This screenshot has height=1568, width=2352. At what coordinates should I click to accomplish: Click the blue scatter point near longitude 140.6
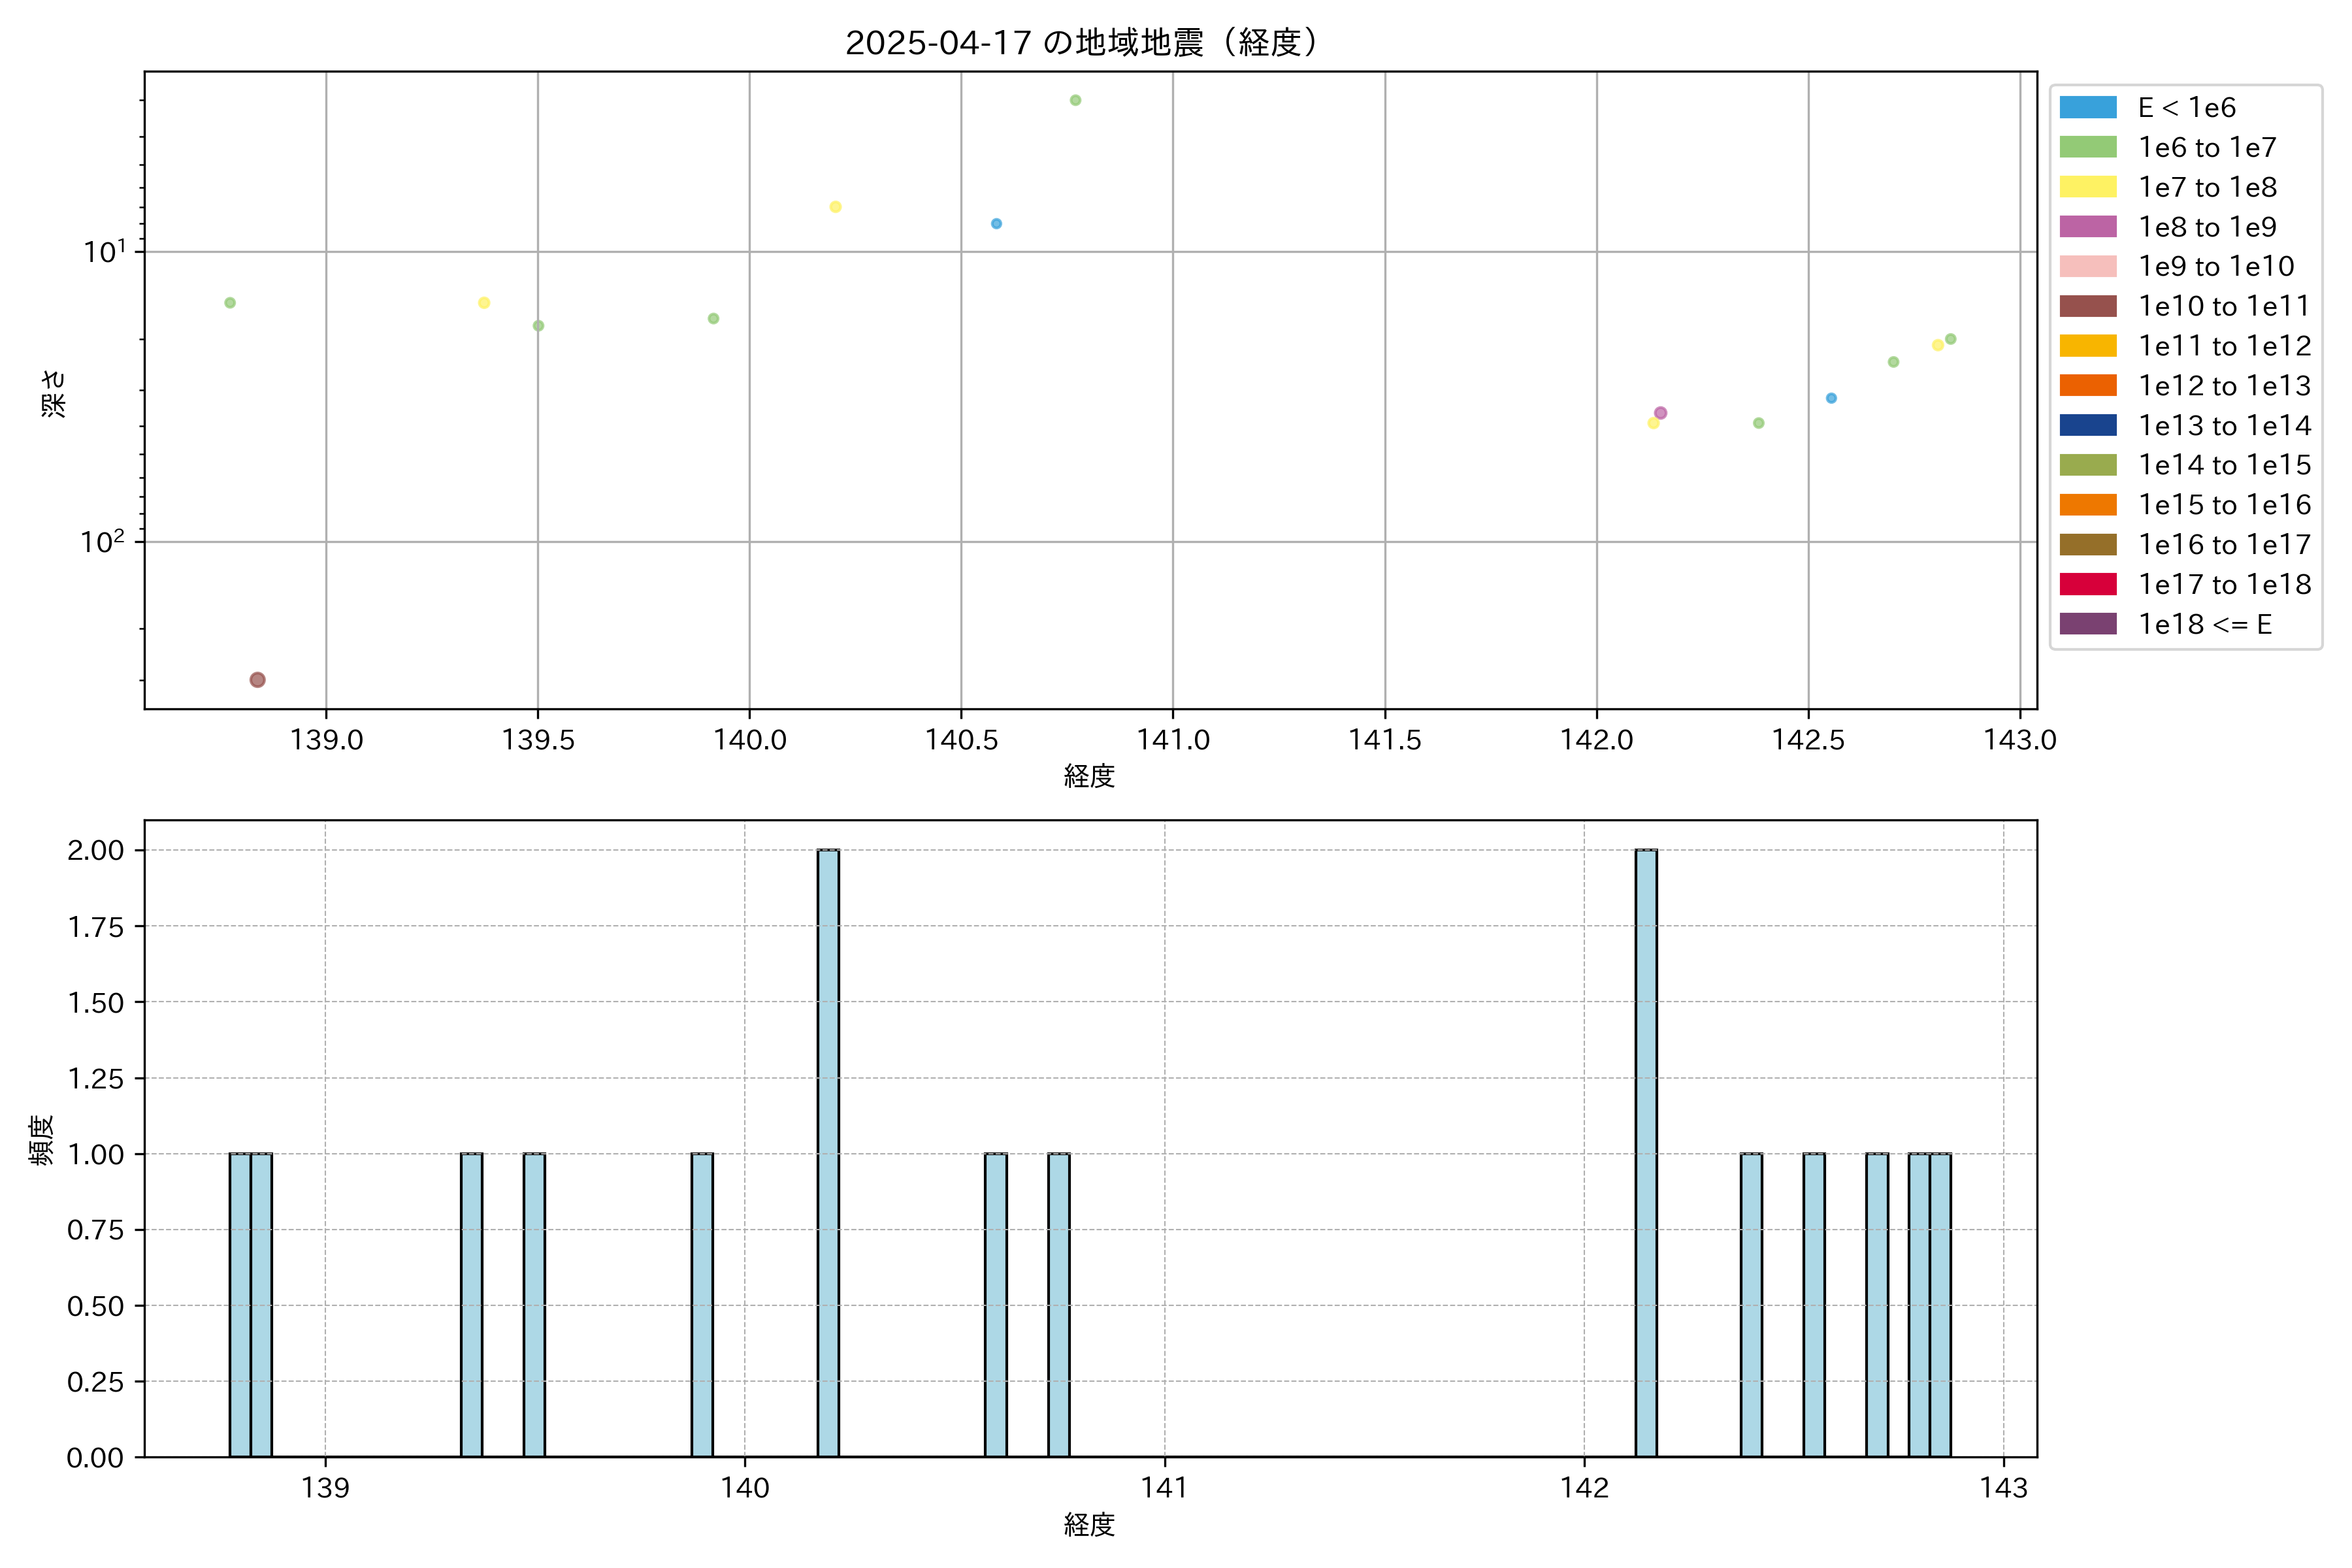point(996,224)
